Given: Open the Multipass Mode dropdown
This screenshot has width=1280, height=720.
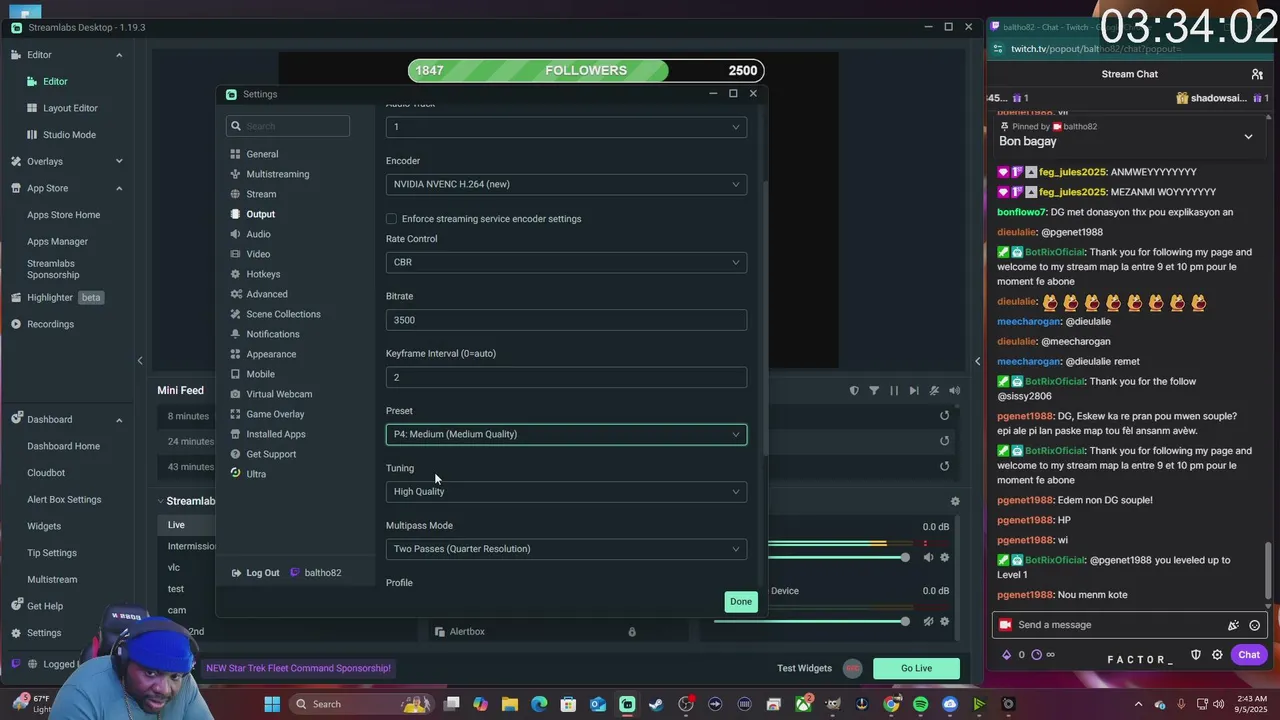Looking at the screenshot, I should coord(566,549).
